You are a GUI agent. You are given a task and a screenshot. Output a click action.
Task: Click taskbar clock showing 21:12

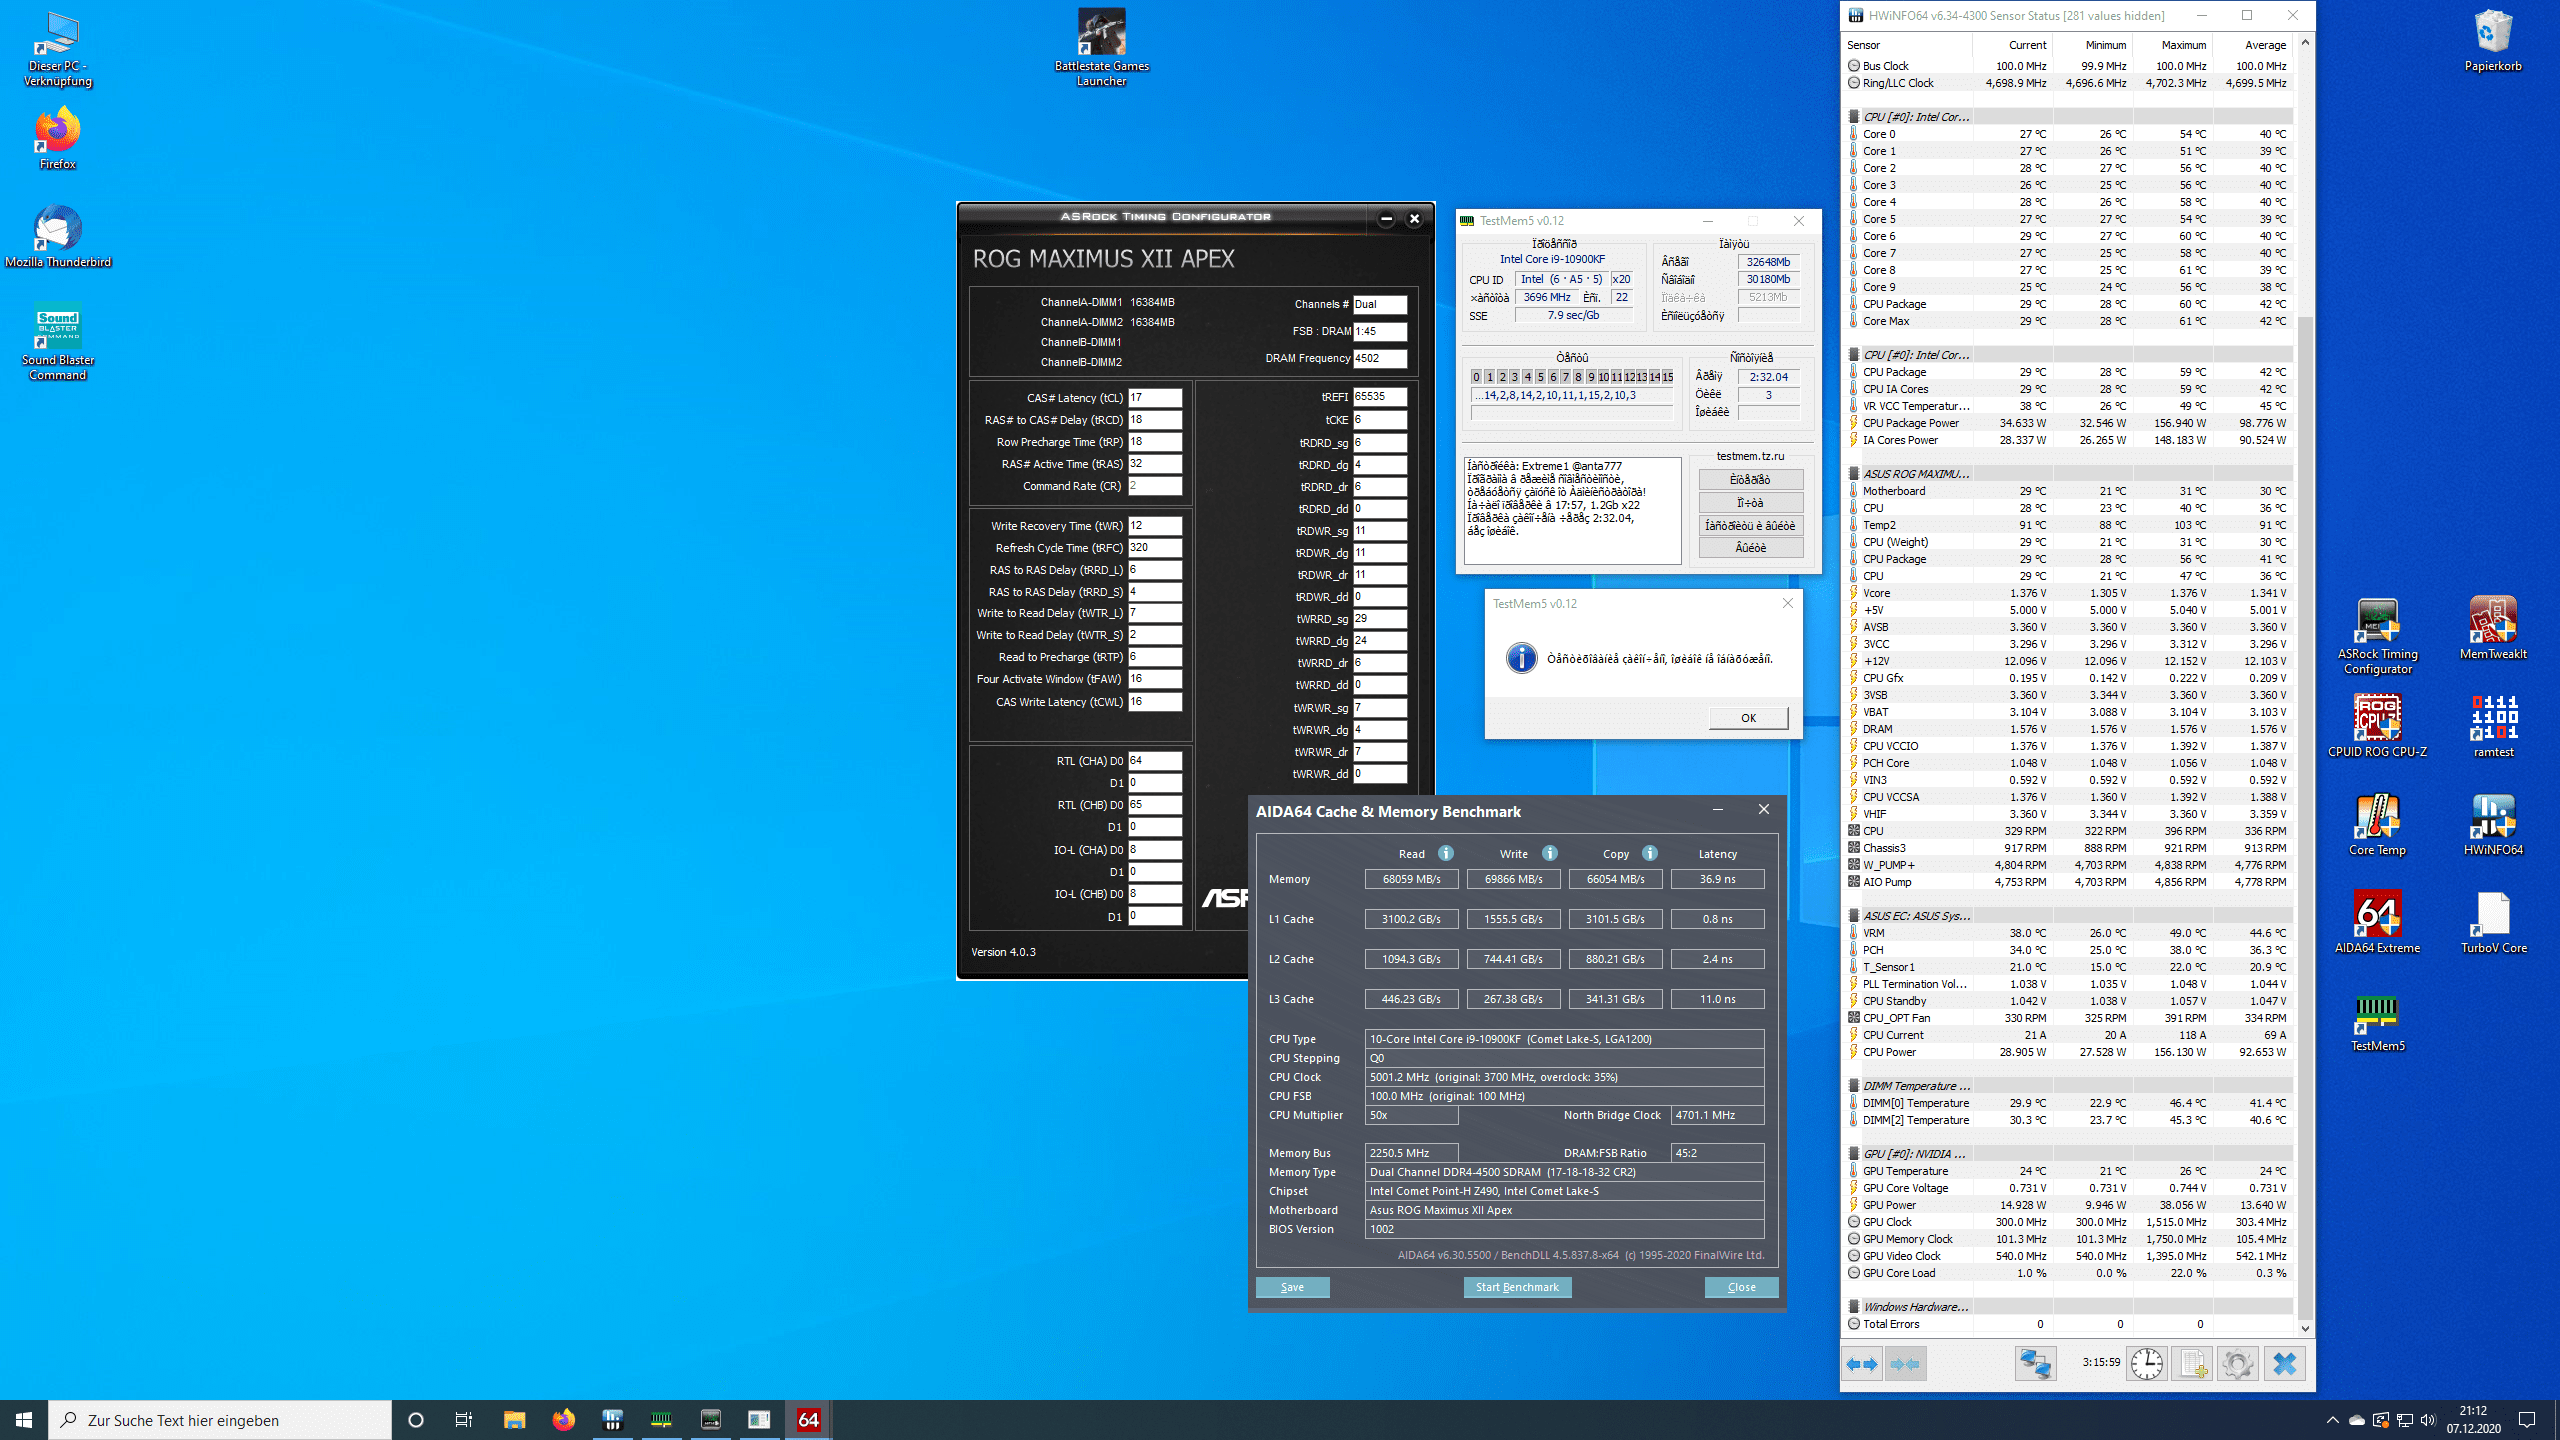2473,1419
